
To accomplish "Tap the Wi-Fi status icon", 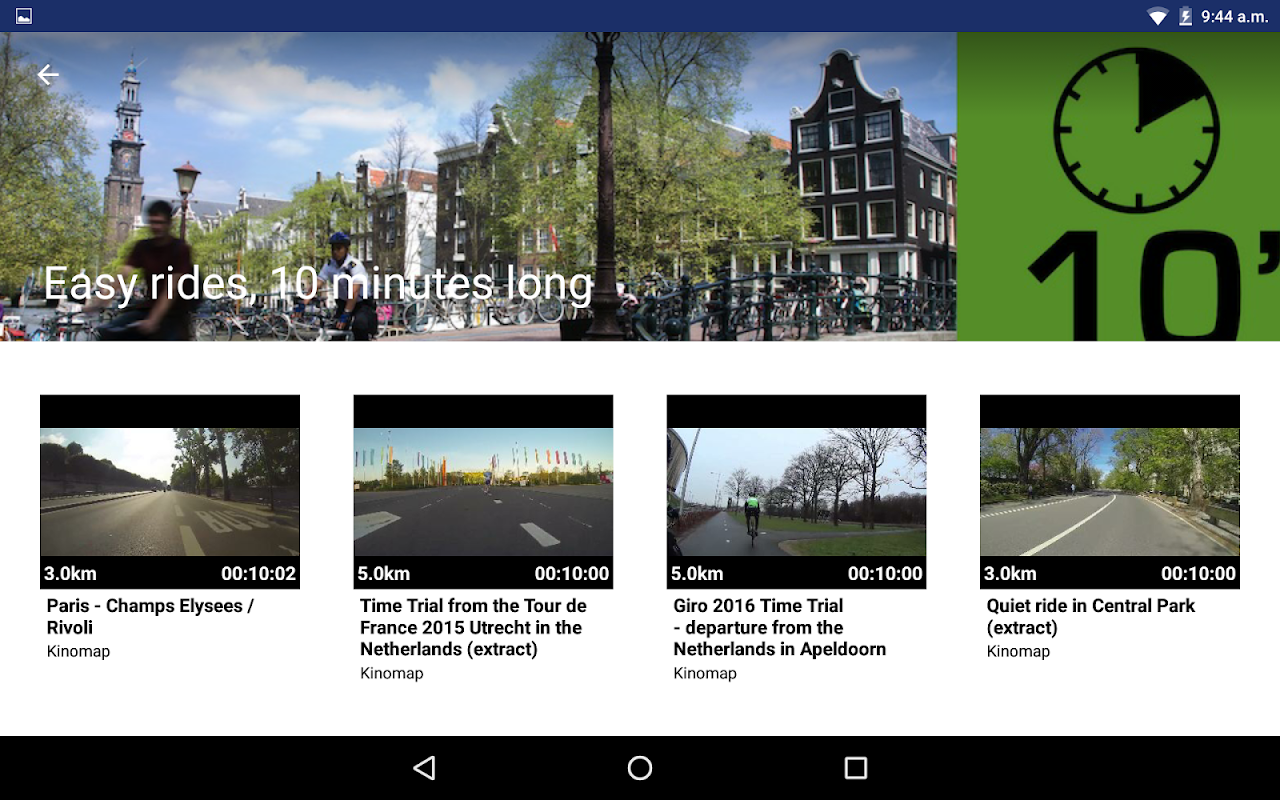I will pyautogui.click(x=1158, y=16).
